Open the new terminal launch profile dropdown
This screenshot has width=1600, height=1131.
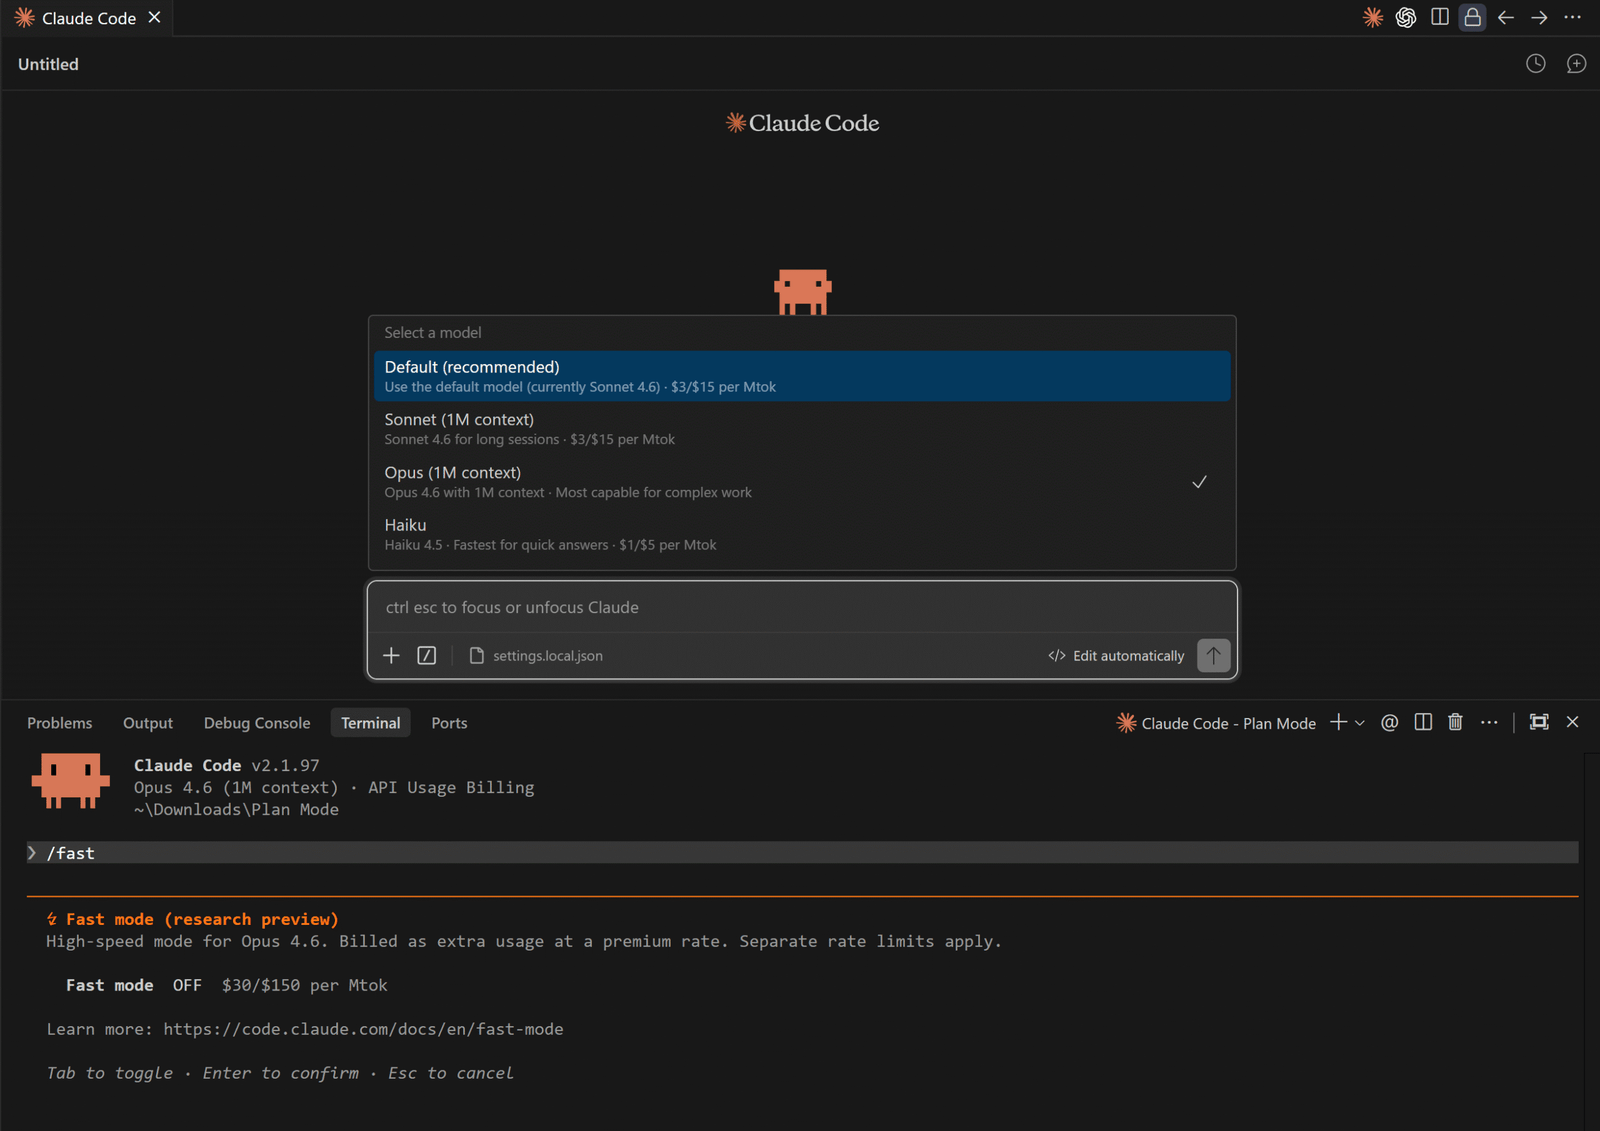click(x=1360, y=723)
